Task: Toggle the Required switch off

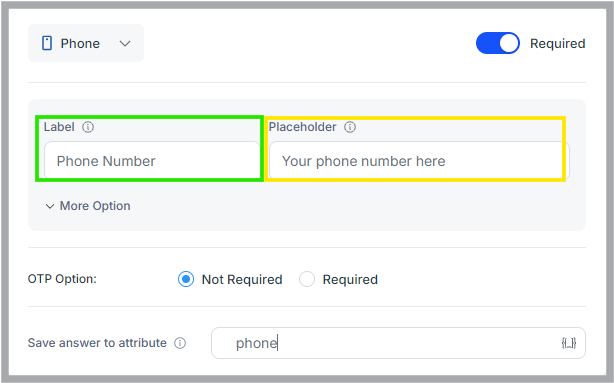Action: coord(498,43)
